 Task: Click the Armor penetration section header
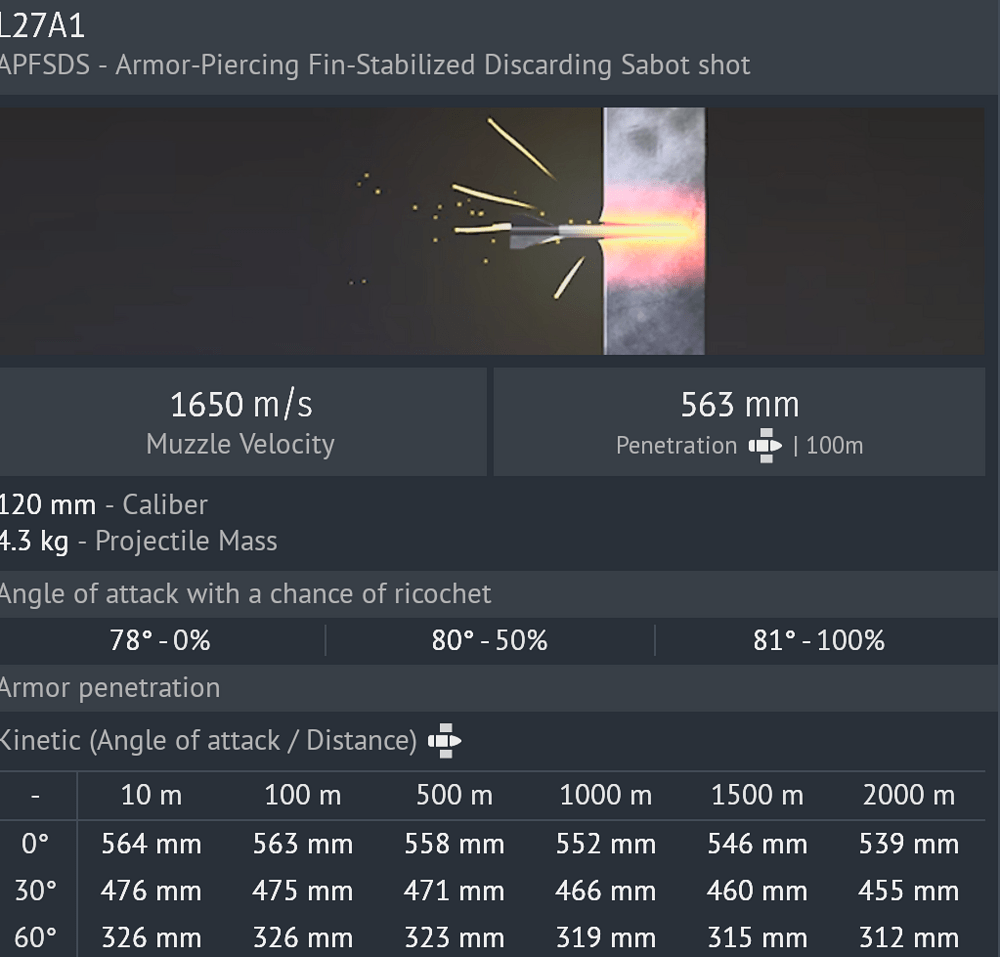tap(110, 688)
